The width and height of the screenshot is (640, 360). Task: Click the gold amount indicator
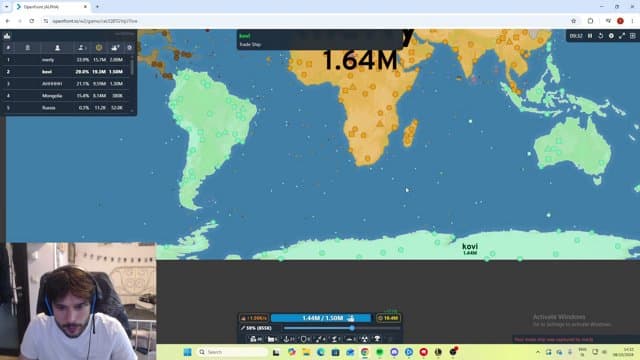[x=388, y=318]
